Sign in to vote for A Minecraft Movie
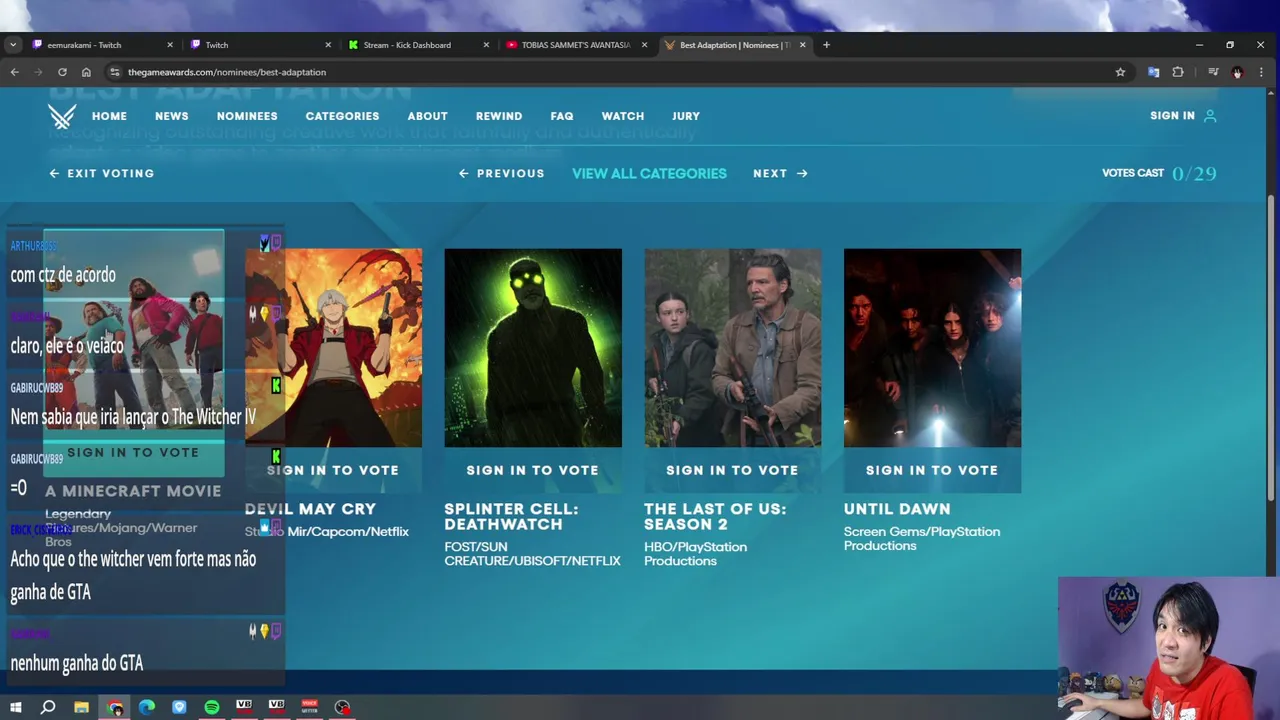Viewport: 1280px width, 720px height. (x=133, y=452)
